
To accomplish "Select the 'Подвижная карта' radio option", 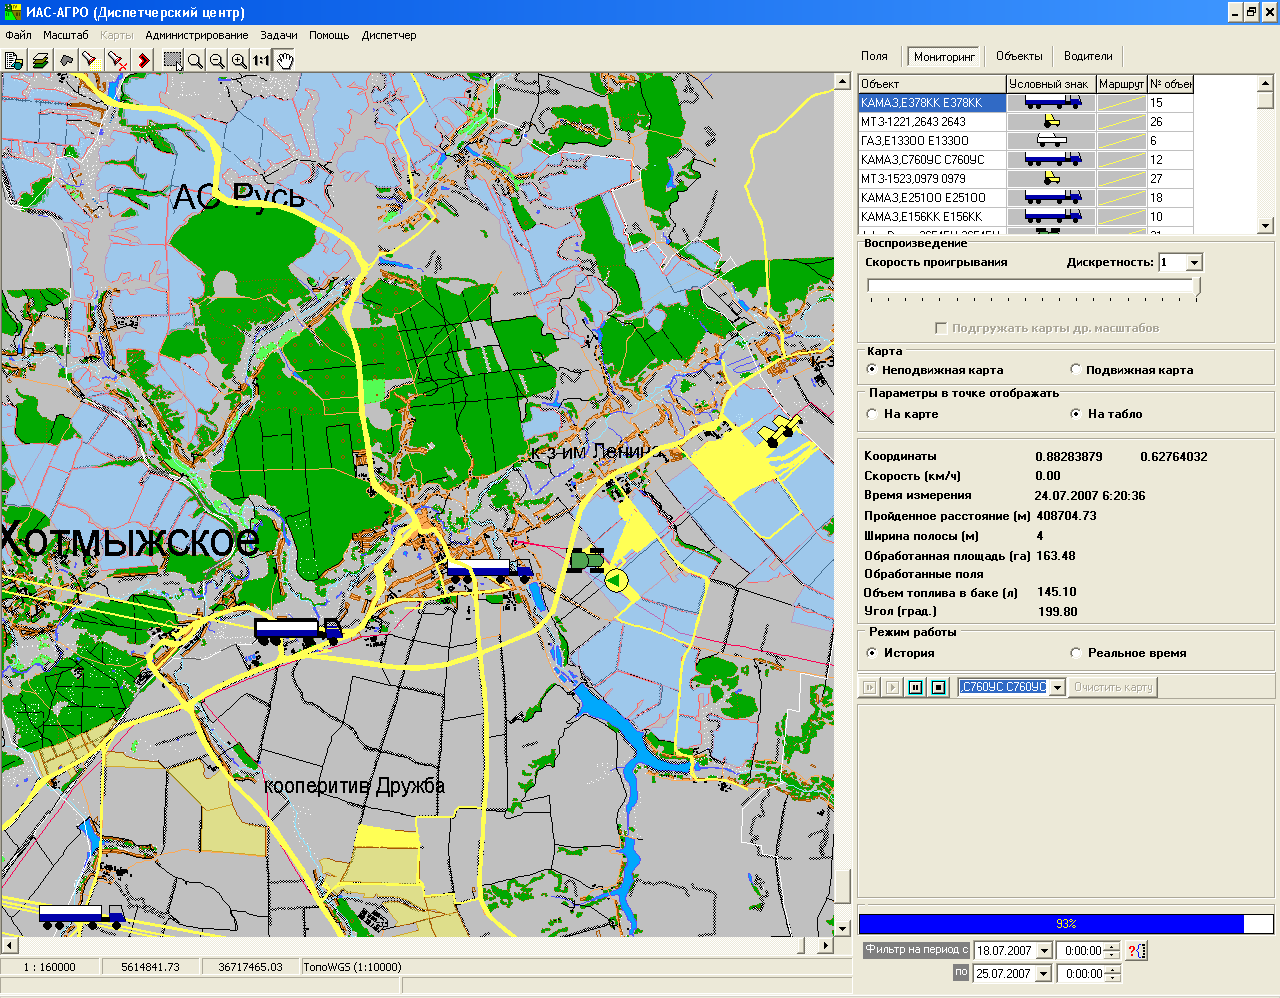I will [1076, 370].
